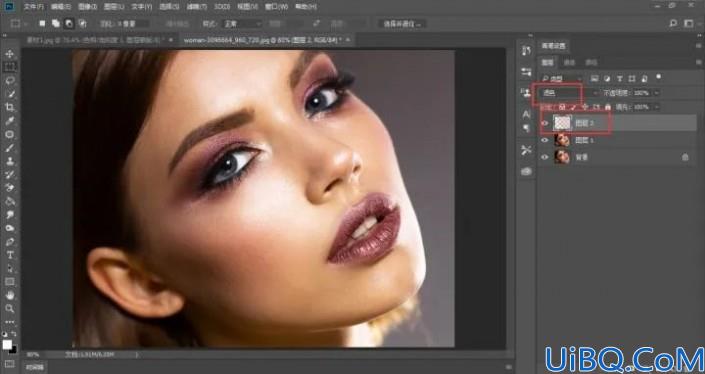This screenshot has height=374, width=705.
Task: Open the workspace switcher in options bar
Action: (688, 23)
